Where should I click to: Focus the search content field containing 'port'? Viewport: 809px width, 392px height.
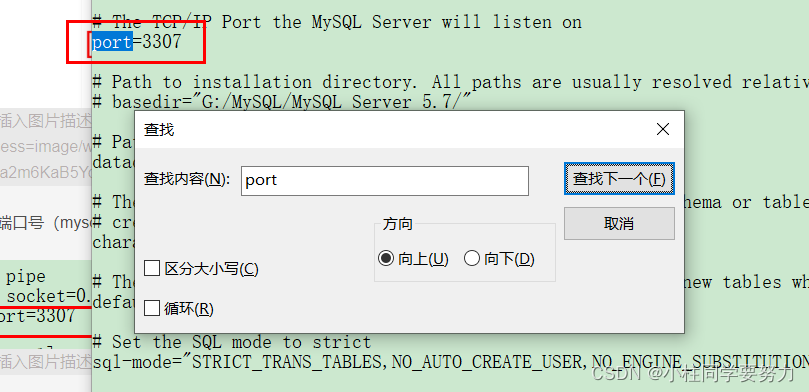click(x=384, y=181)
